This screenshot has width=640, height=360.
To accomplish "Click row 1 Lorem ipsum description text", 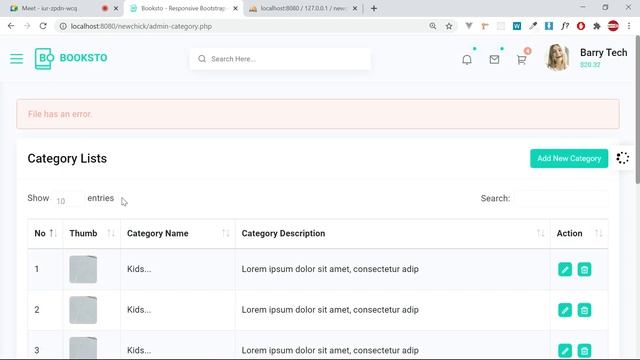I will point(330,269).
